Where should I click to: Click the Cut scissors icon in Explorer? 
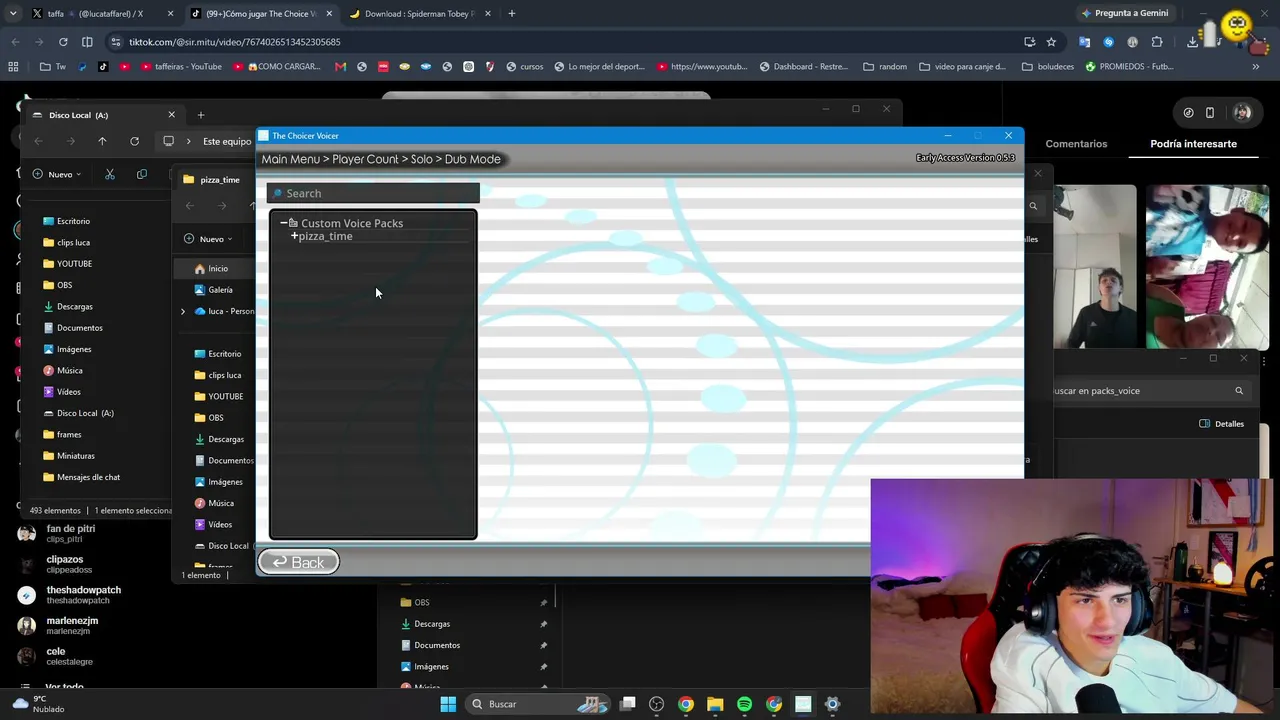point(110,174)
